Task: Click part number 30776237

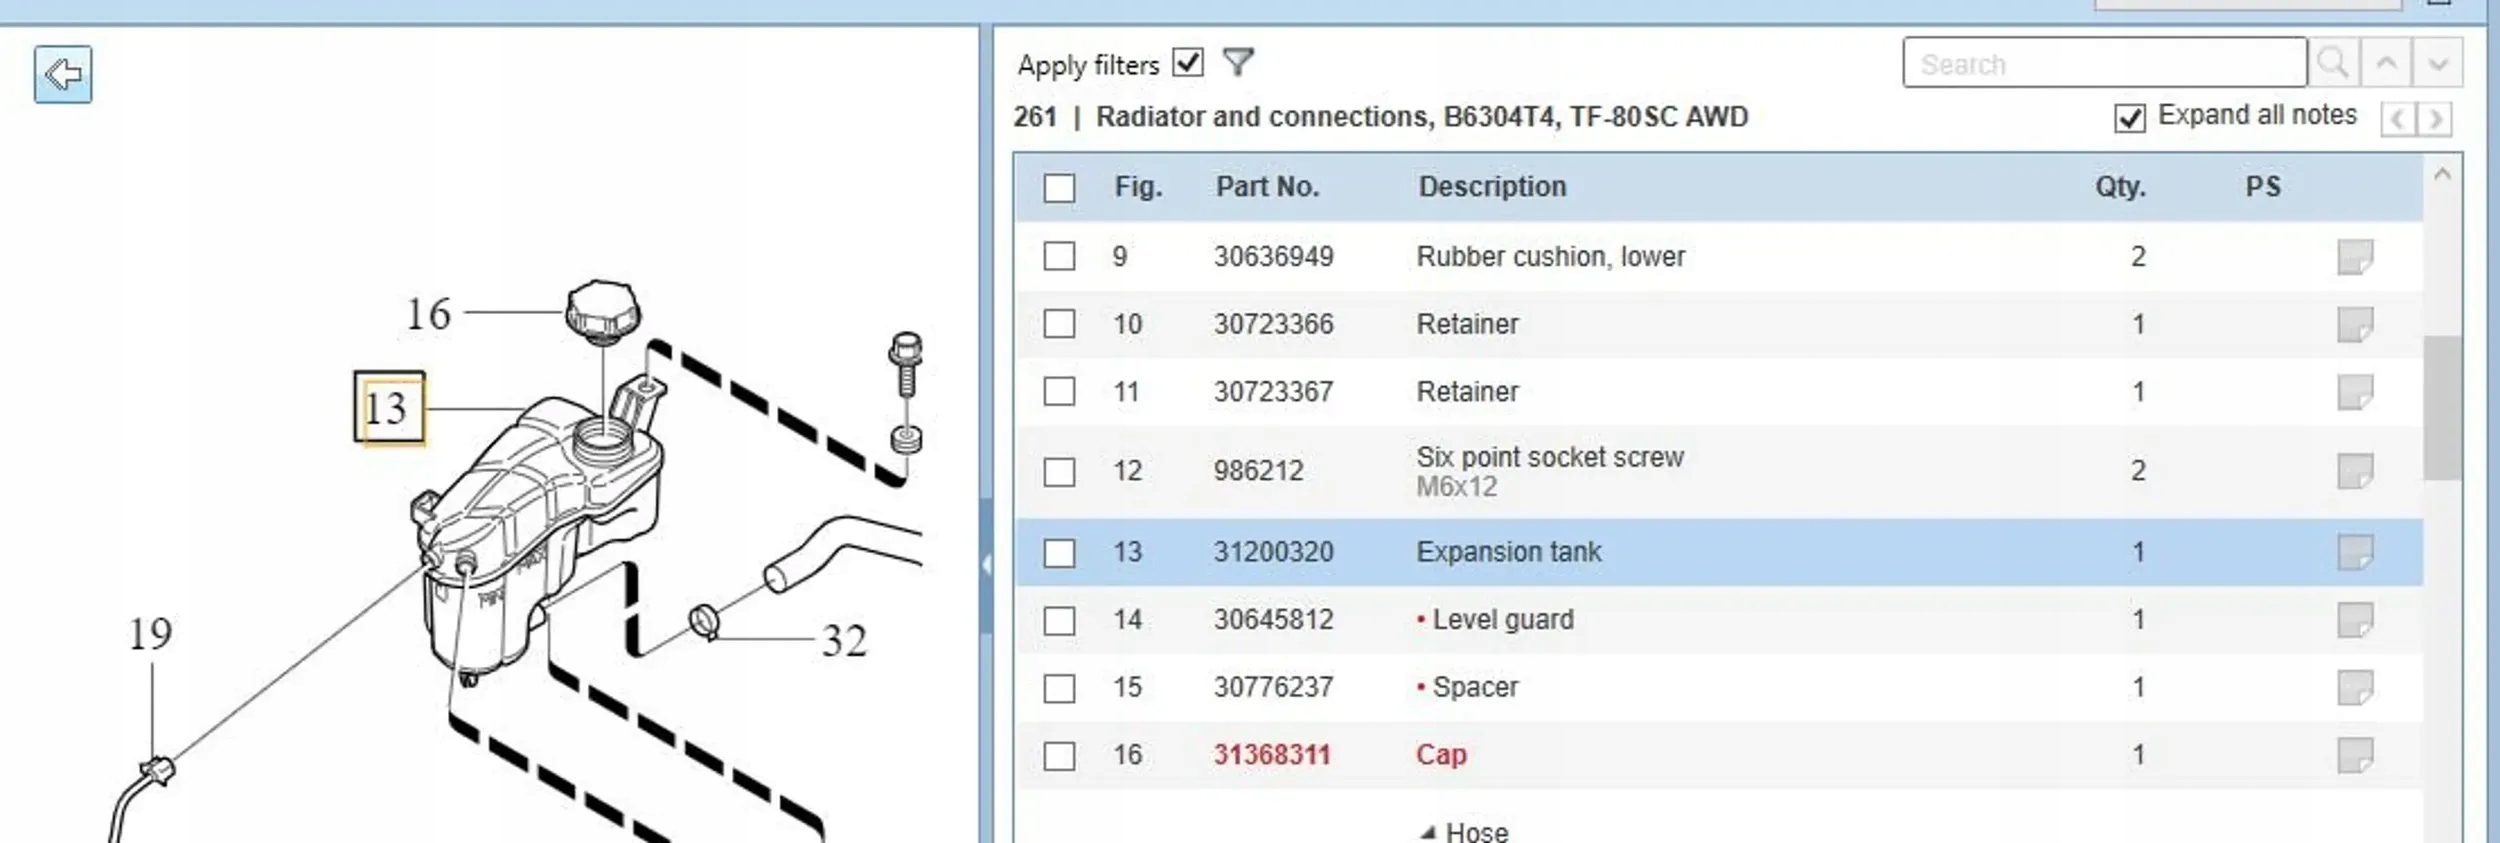Action: (x=1274, y=688)
